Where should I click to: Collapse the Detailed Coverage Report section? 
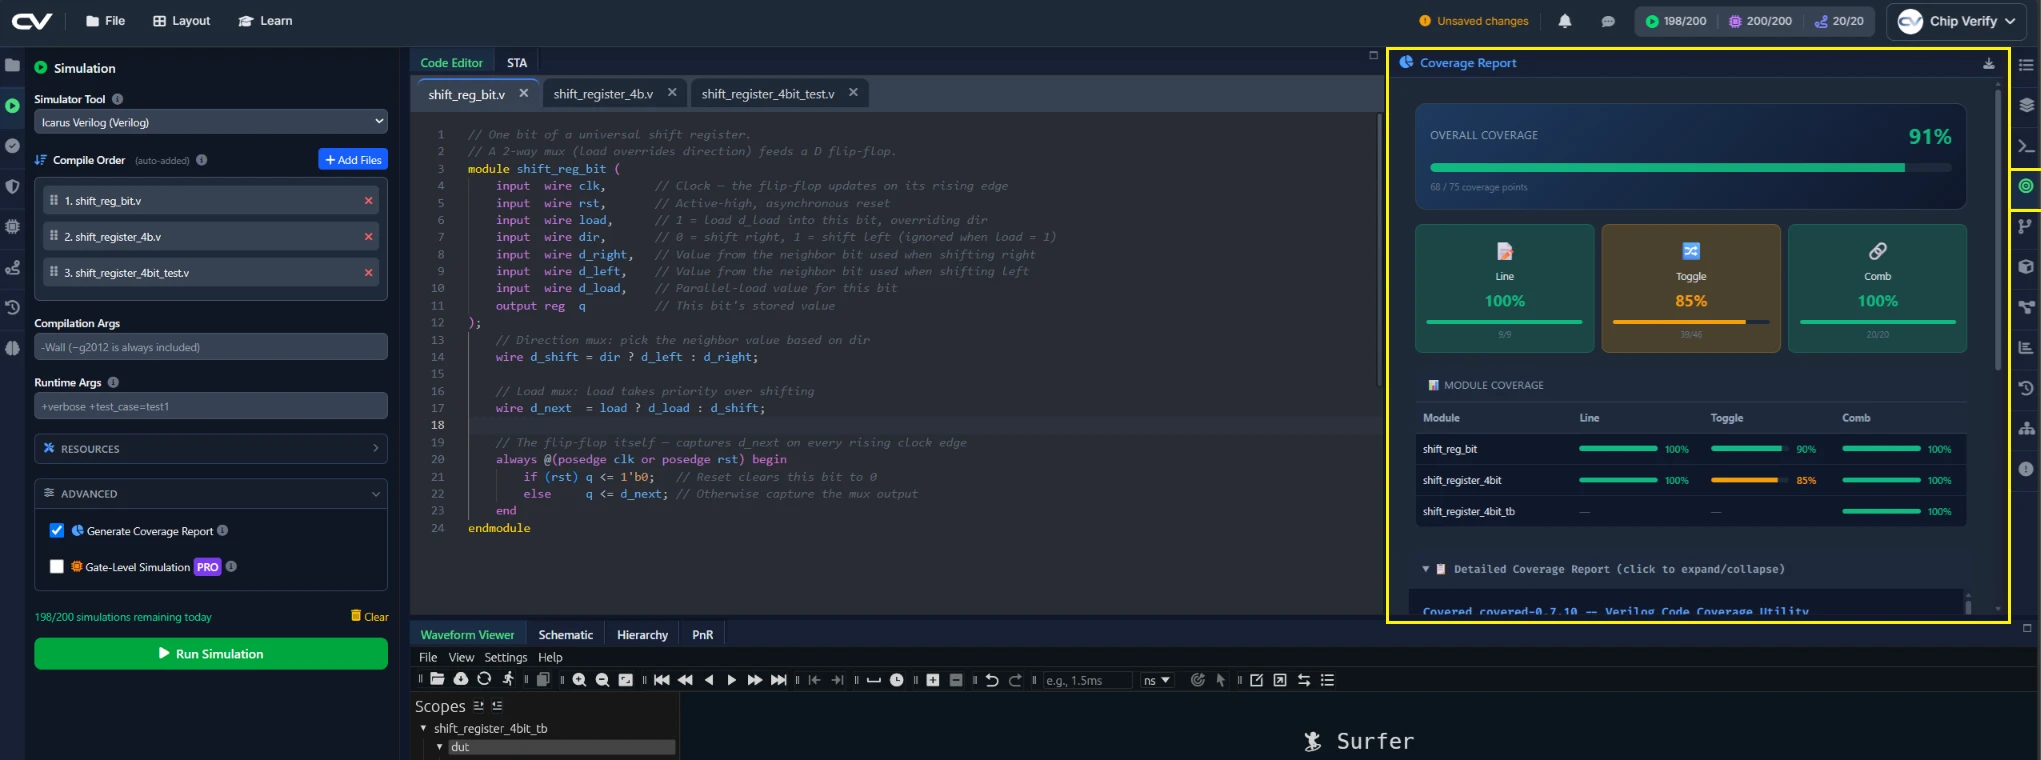[x=1426, y=569]
